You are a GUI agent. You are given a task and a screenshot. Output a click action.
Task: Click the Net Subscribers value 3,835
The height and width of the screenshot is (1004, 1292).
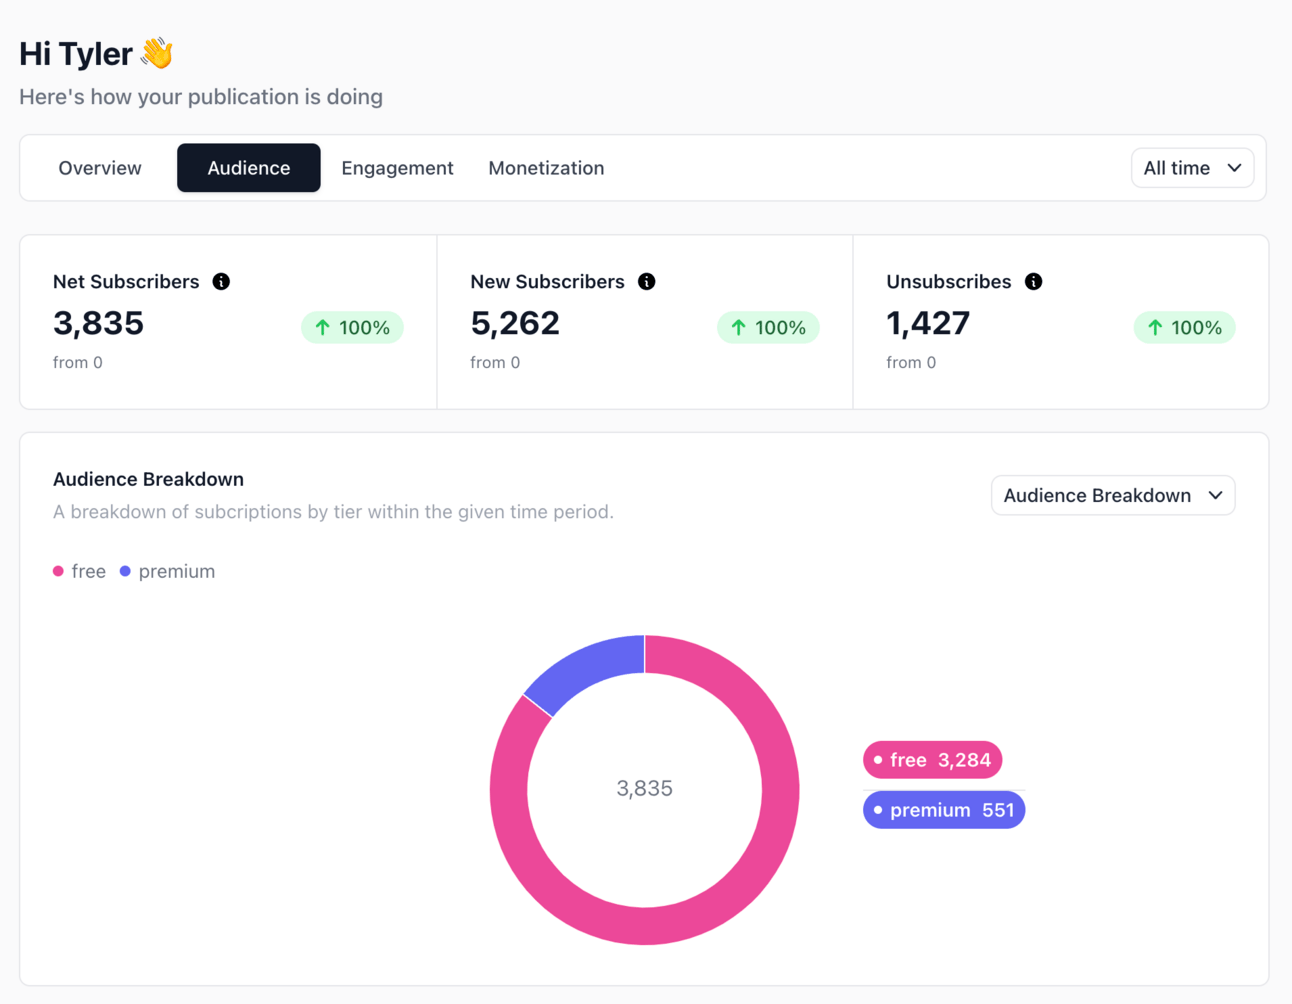coord(98,323)
